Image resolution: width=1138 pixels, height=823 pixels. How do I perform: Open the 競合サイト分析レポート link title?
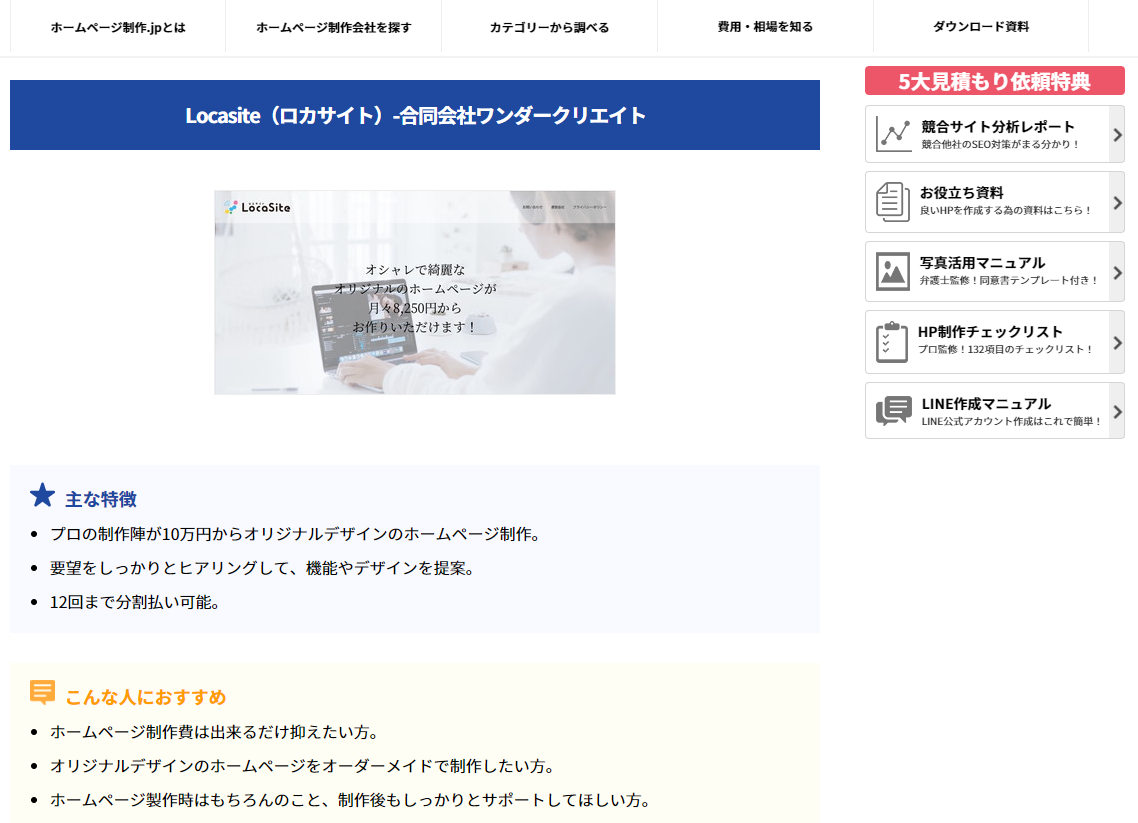tap(998, 126)
